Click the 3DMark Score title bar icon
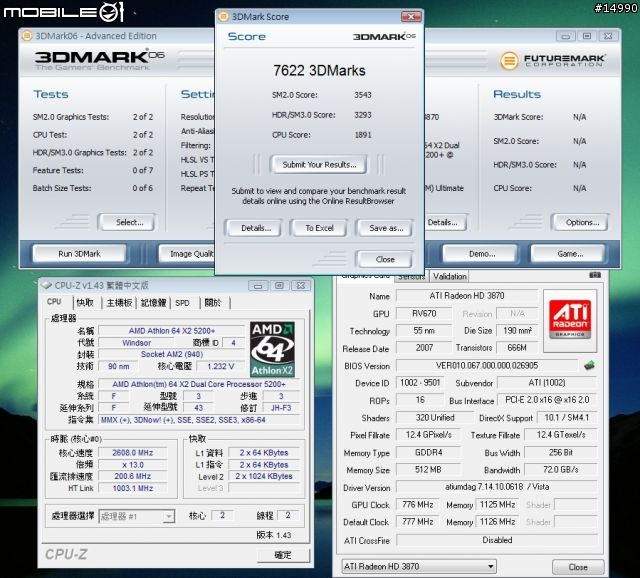The image size is (640, 578). click(223, 17)
